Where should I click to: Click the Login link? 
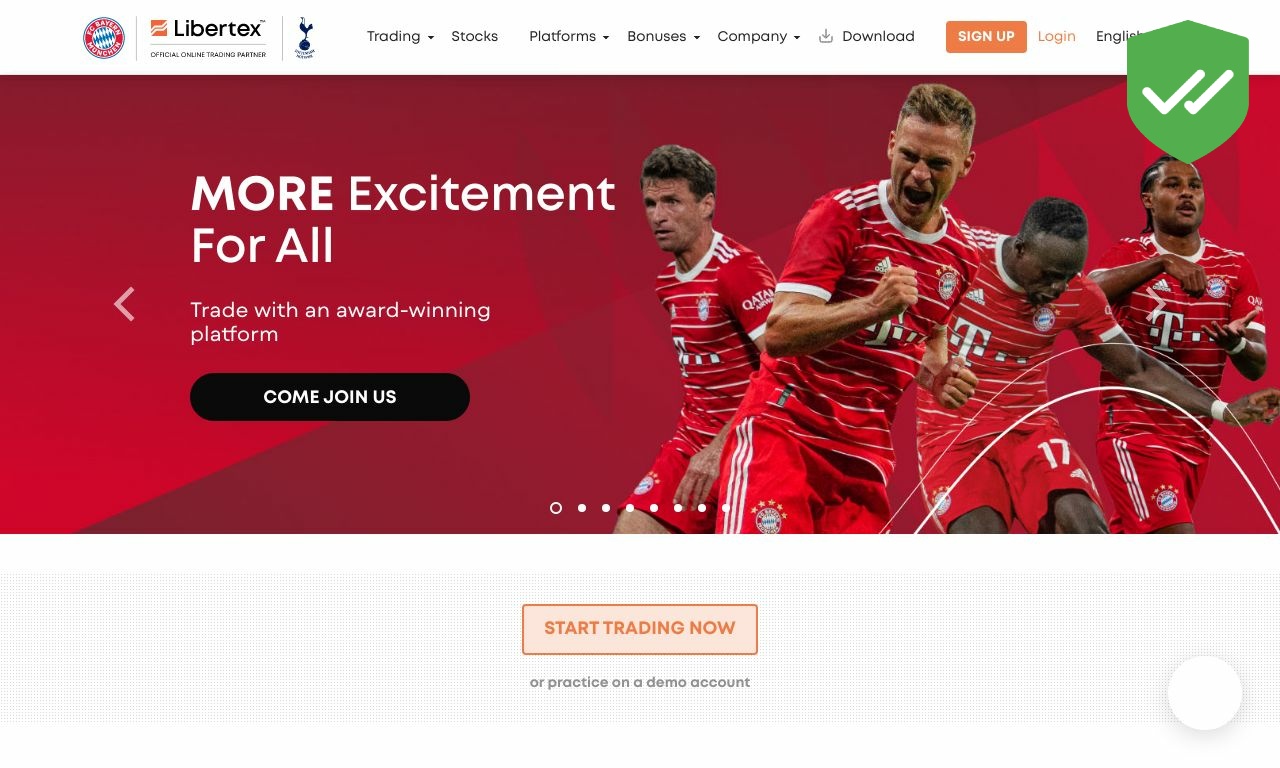(1056, 36)
